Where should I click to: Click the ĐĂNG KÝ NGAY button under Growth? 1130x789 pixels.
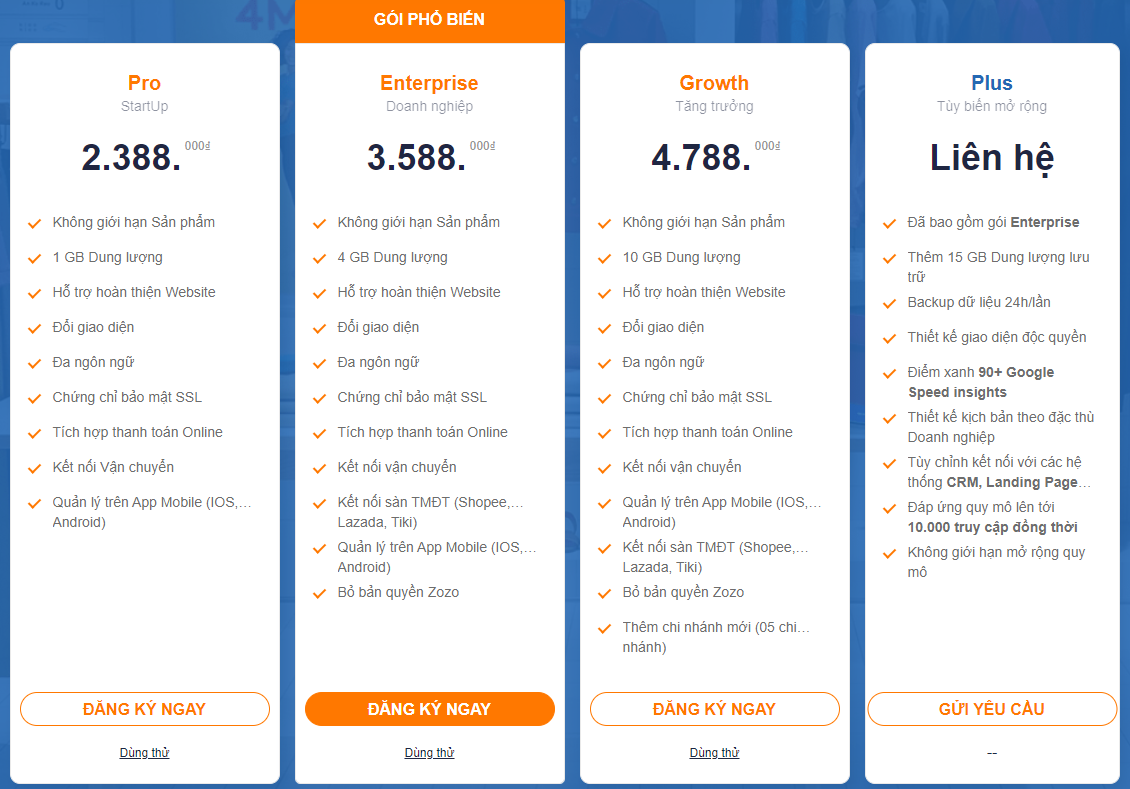[714, 709]
